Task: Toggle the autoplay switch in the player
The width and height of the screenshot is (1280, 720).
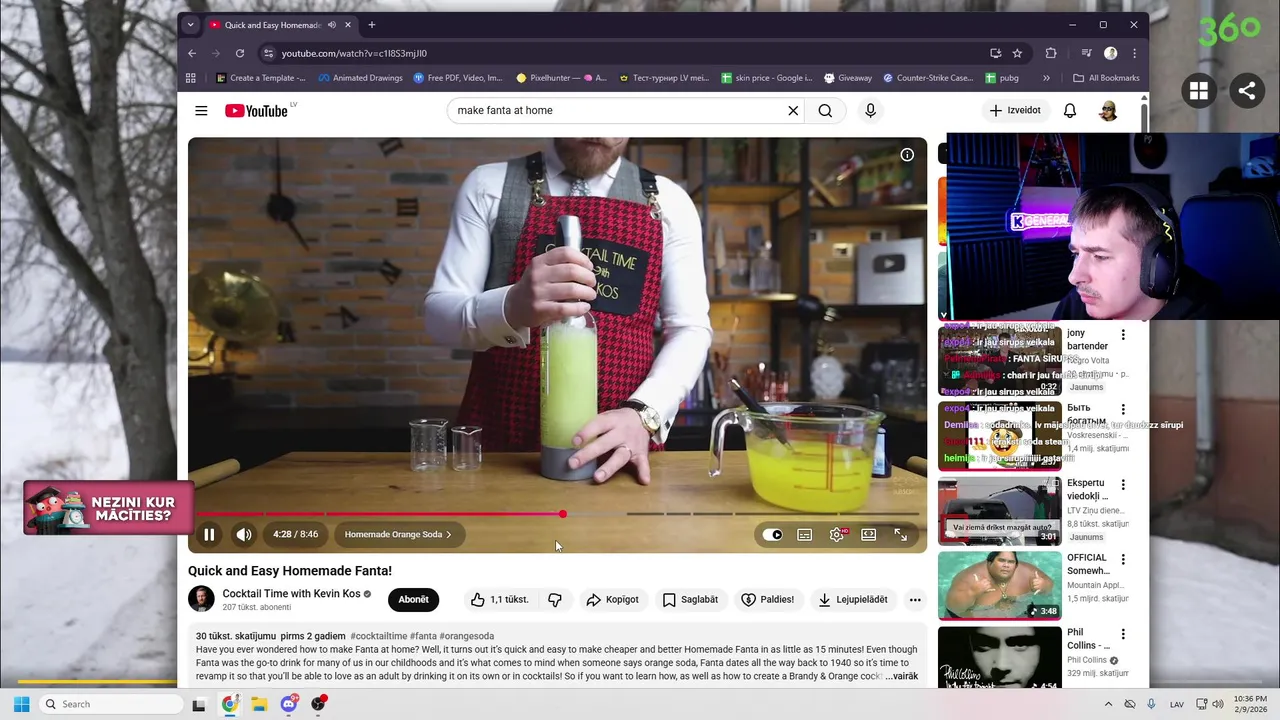Action: tap(772, 535)
